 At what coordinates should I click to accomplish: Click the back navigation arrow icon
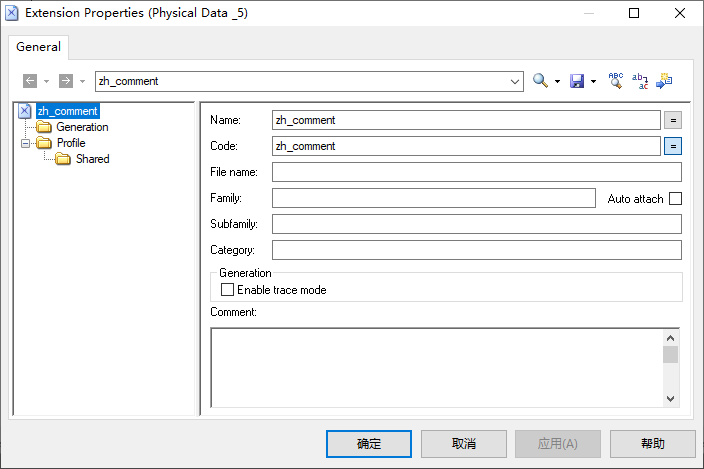30,81
